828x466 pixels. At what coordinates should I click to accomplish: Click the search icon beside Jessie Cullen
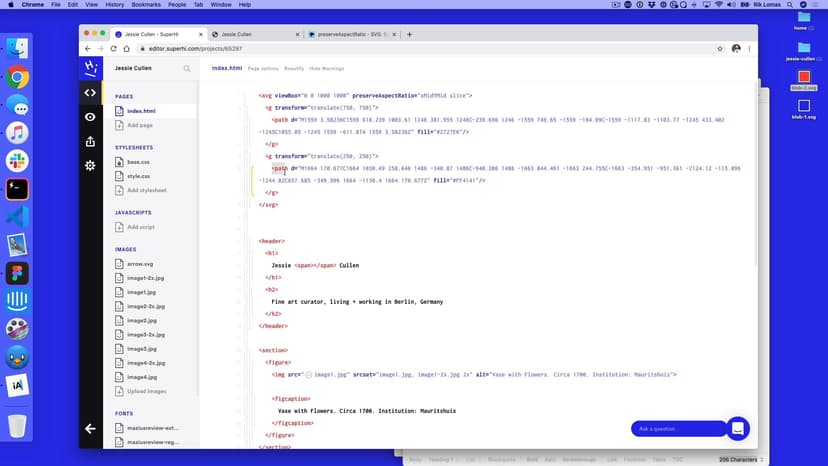point(186,69)
